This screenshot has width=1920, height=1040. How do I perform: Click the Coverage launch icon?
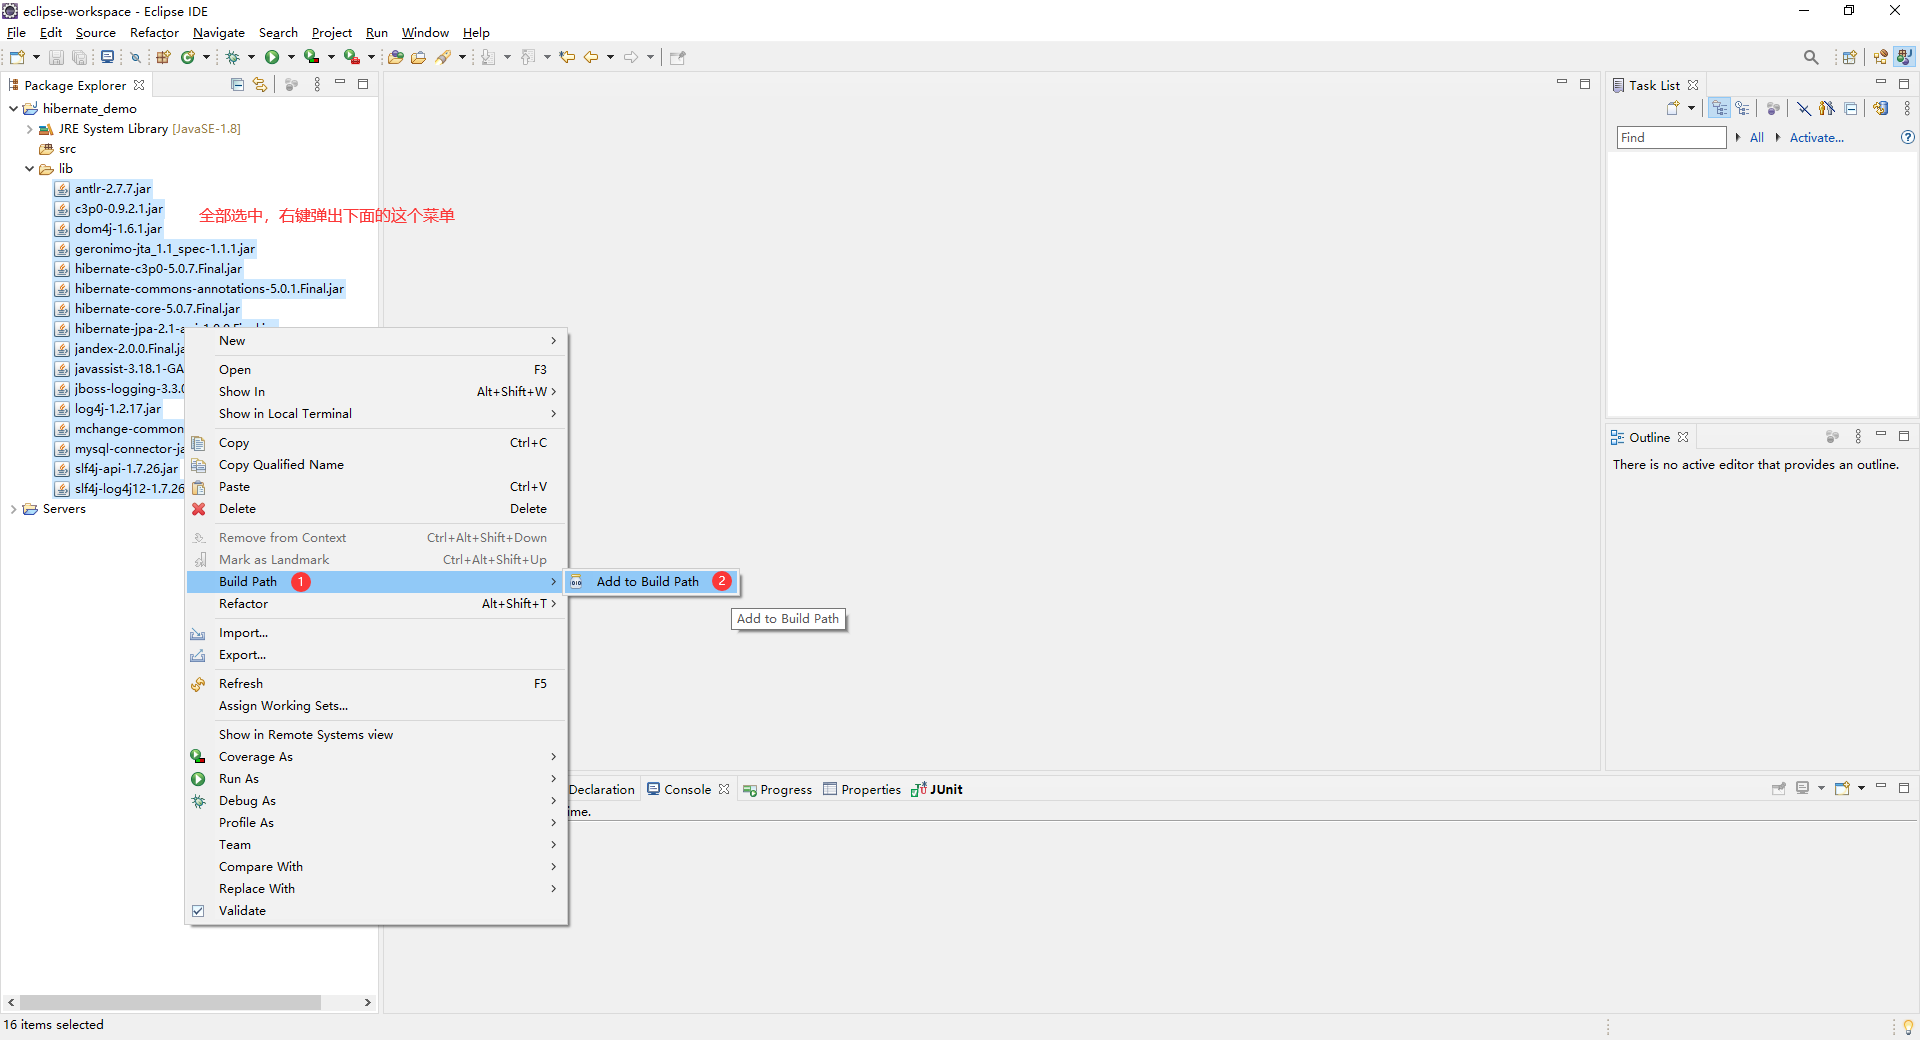pyautogui.click(x=312, y=57)
